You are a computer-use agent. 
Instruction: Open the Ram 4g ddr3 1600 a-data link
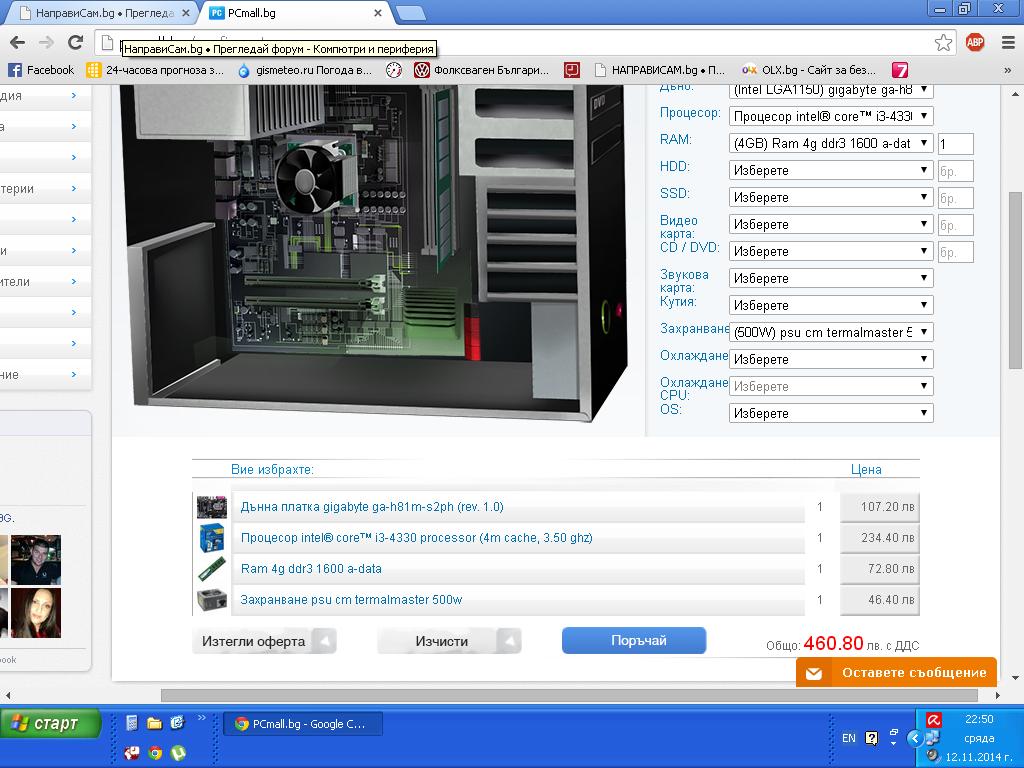coord(311,569)
